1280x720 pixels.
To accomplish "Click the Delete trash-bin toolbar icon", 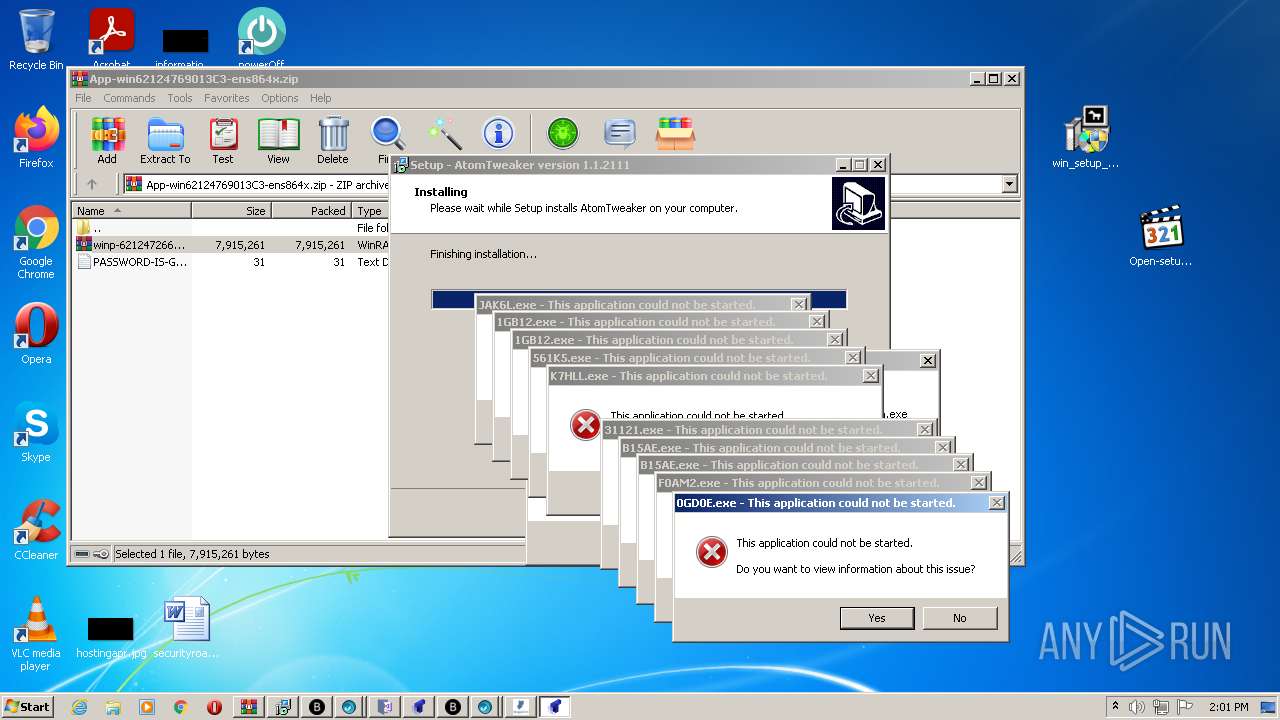I will tap(333, 141).
